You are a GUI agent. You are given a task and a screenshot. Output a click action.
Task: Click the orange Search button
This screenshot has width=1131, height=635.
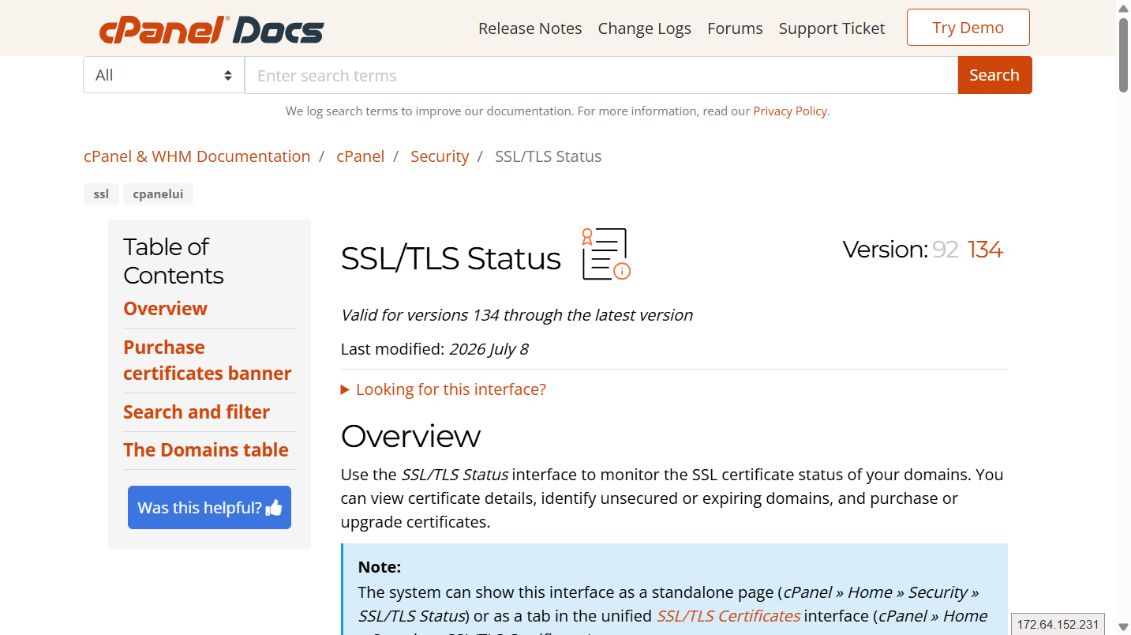tap(994, 75)
